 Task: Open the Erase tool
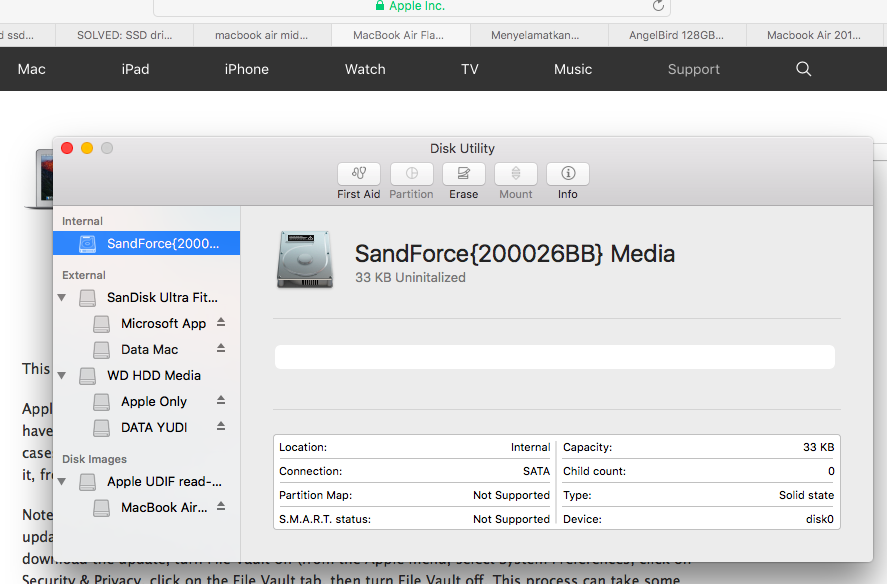point(464,174)
